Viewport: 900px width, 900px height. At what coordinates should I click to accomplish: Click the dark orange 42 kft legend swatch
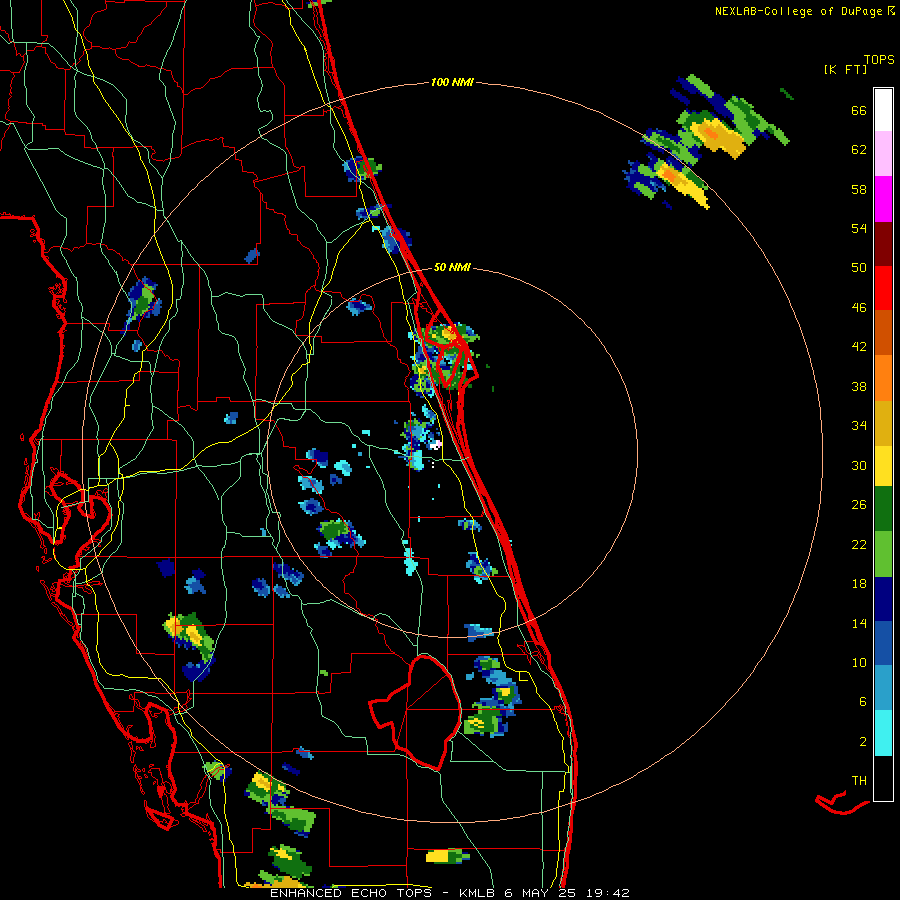883,332
